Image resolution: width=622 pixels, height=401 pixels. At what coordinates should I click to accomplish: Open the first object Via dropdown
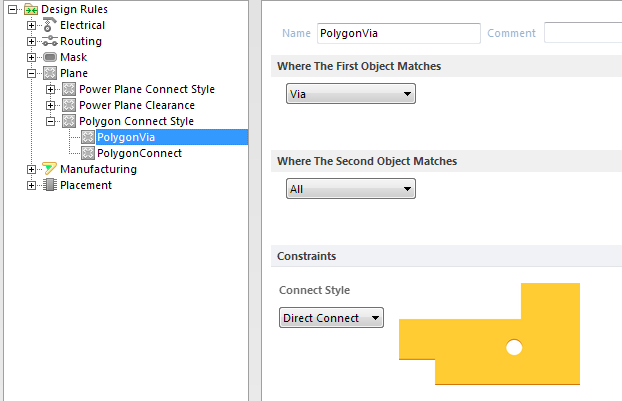click(351, 94)
